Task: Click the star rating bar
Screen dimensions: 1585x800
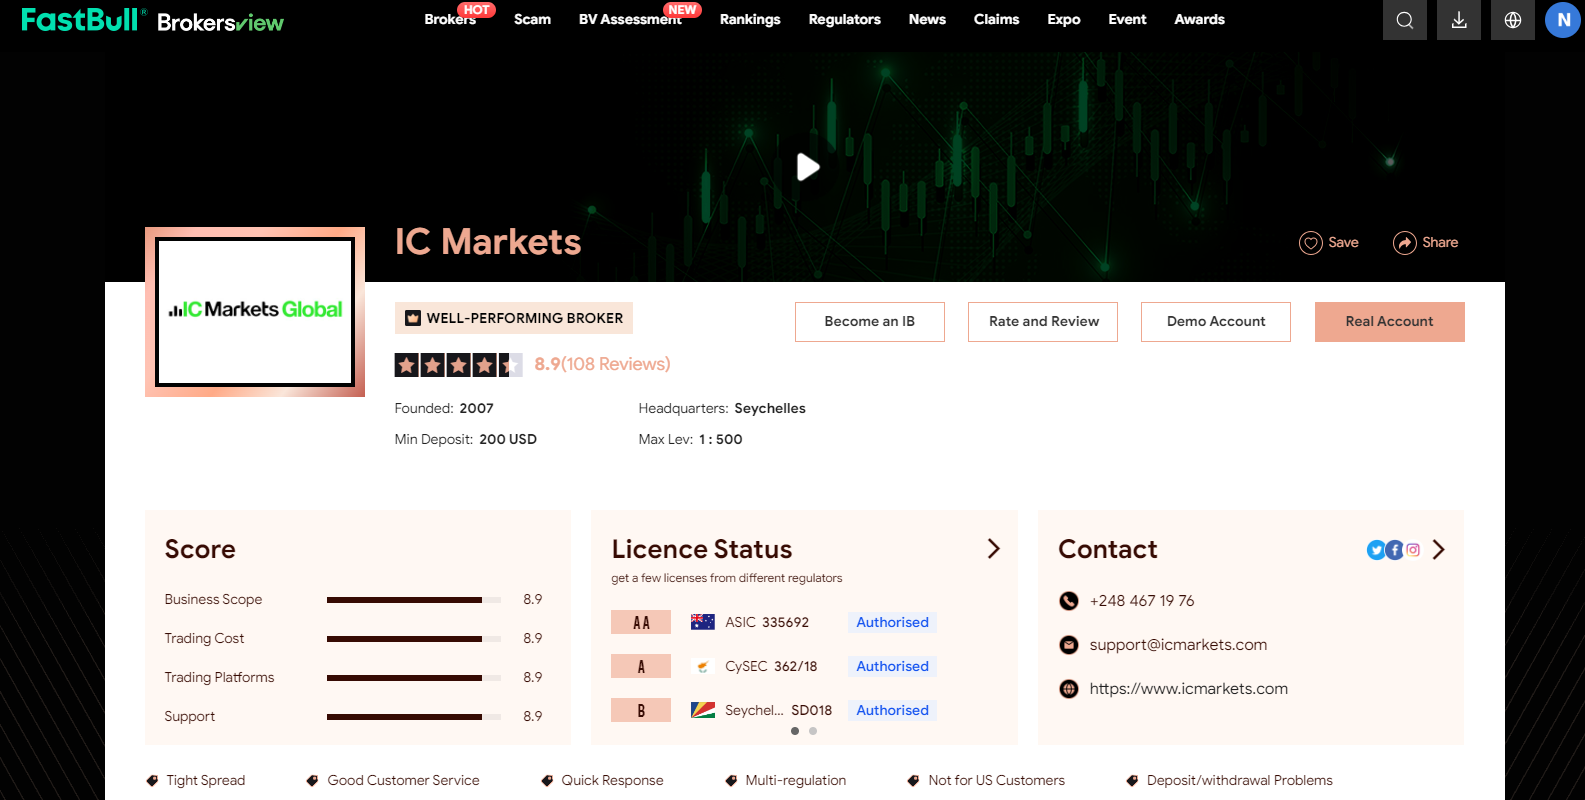Action: tap(458, 365)
